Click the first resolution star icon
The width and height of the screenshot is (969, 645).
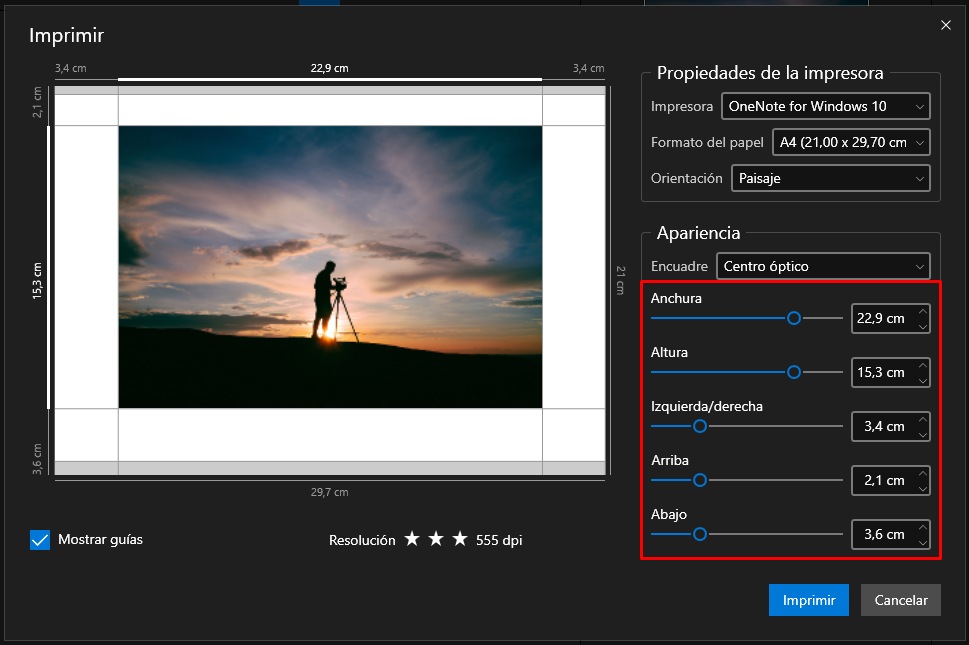coord(412,538)
